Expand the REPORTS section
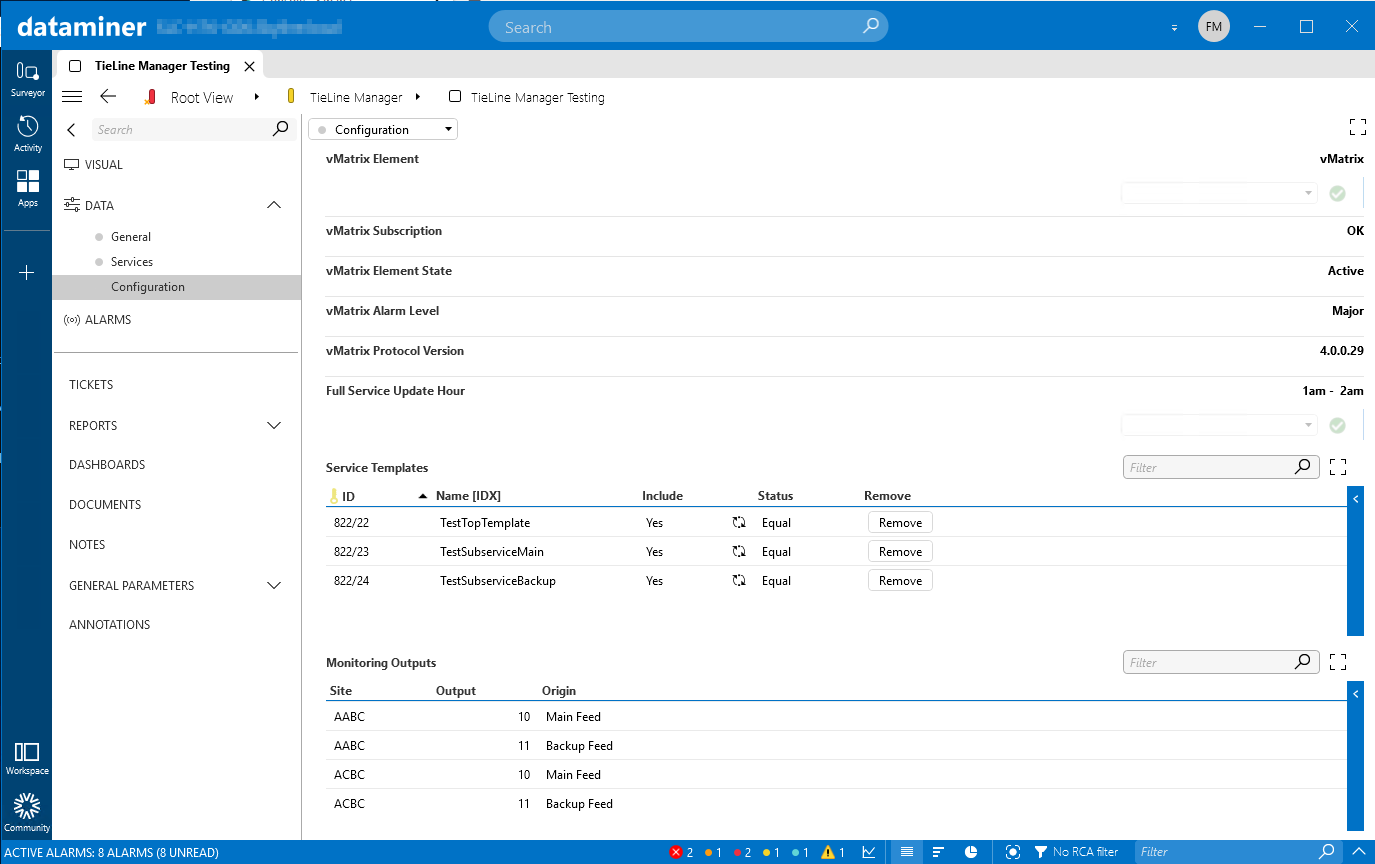The width and height of the screenshot is (1375, 864). coord(274,425)
